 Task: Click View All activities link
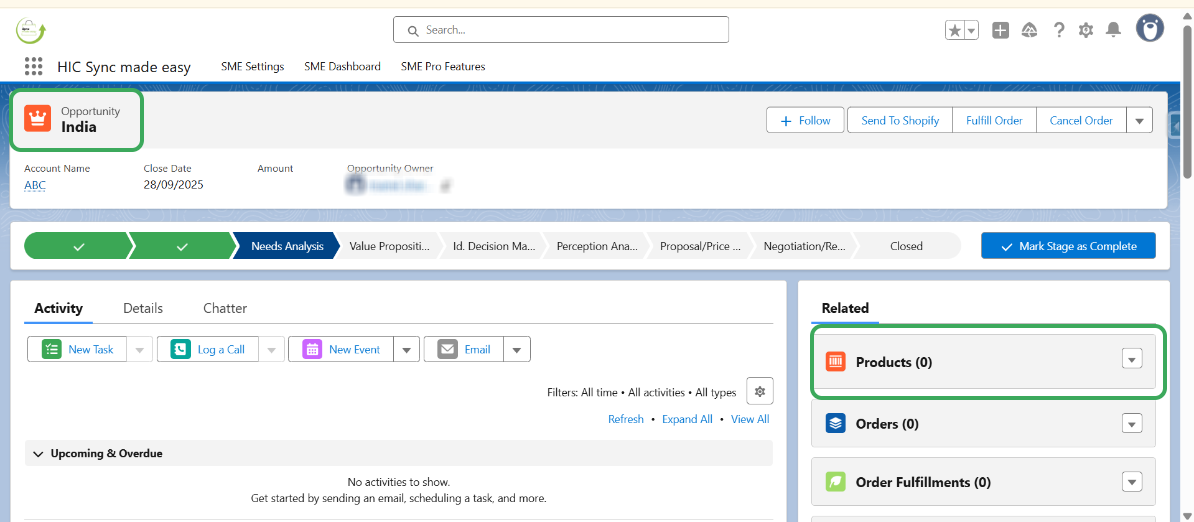(x=750, y=419)
